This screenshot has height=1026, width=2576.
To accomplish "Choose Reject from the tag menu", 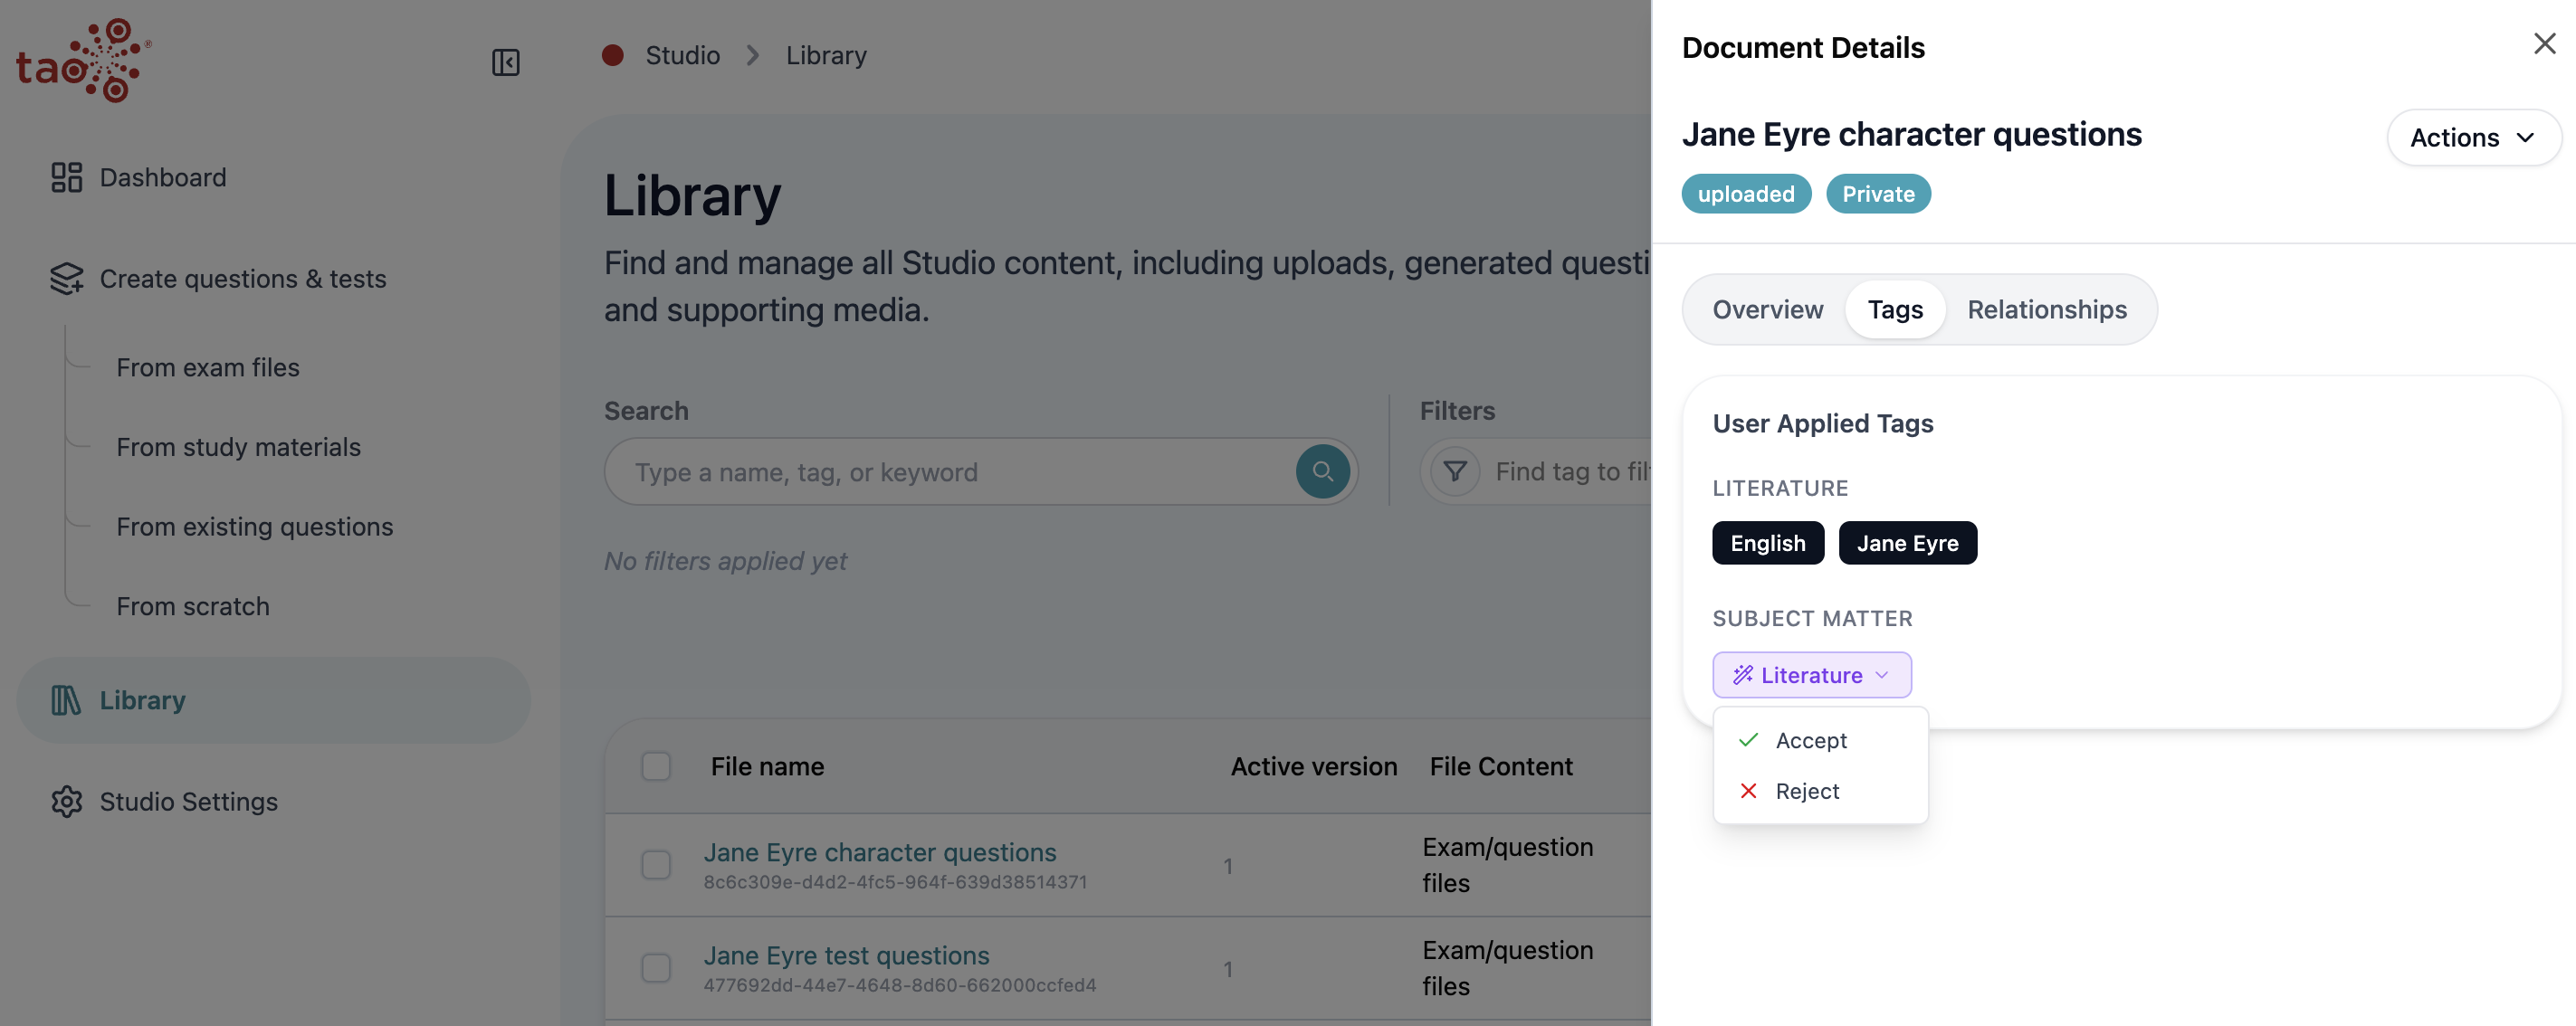I will tap(1820, 791).
